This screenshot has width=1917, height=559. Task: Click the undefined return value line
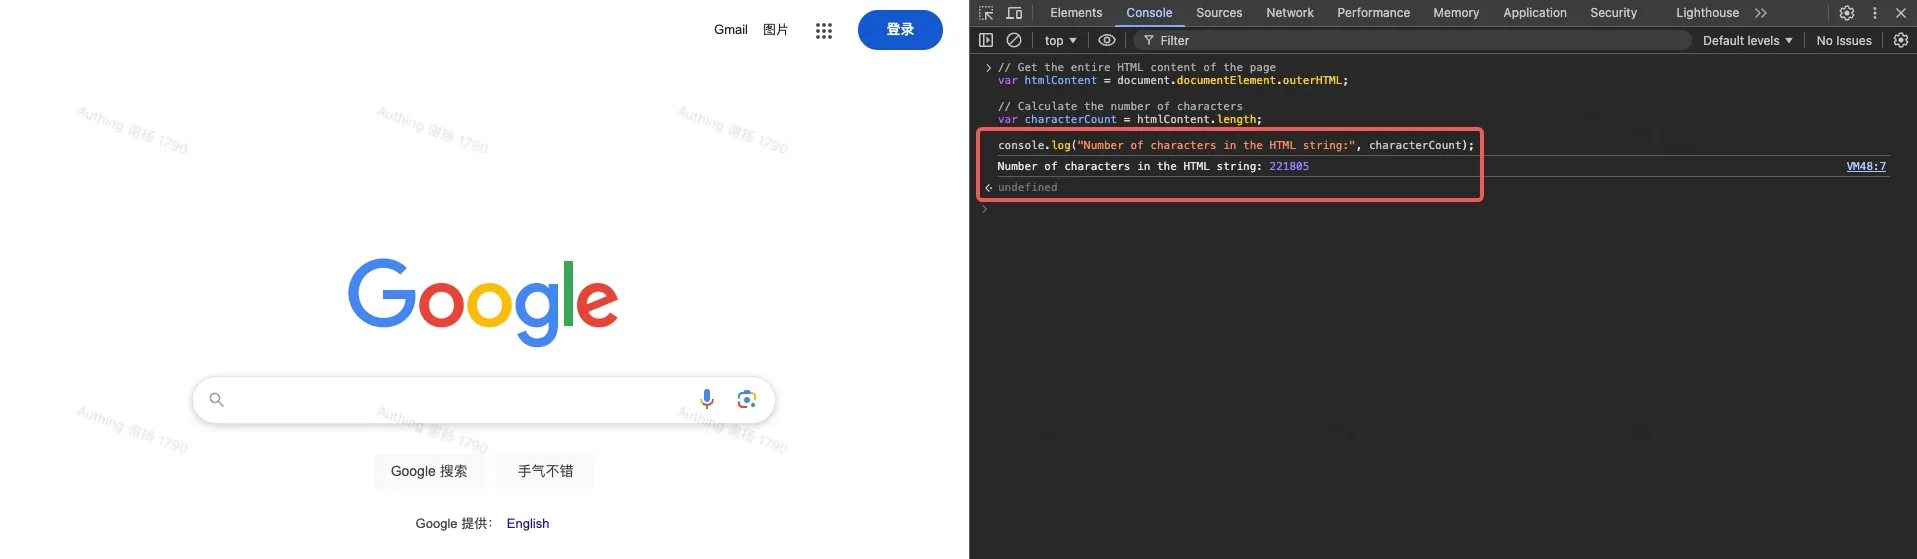pyautogui.click(x=1027, y=187)
